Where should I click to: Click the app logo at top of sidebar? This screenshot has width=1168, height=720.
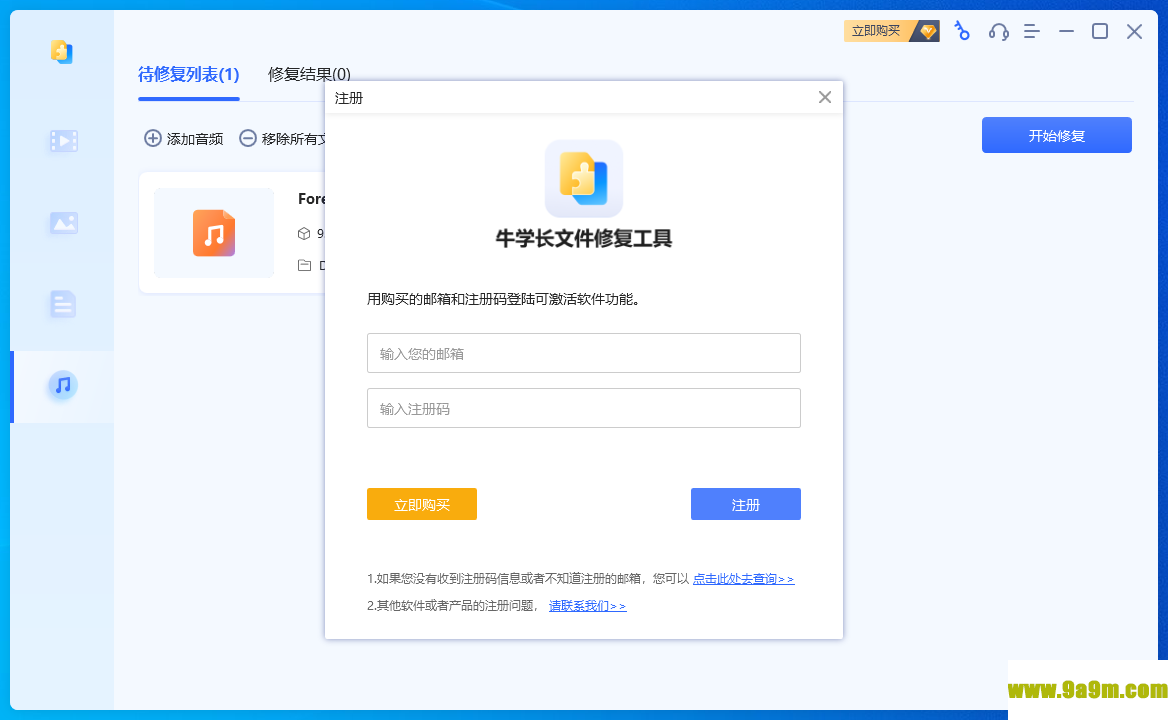click(x=62, y=51)
